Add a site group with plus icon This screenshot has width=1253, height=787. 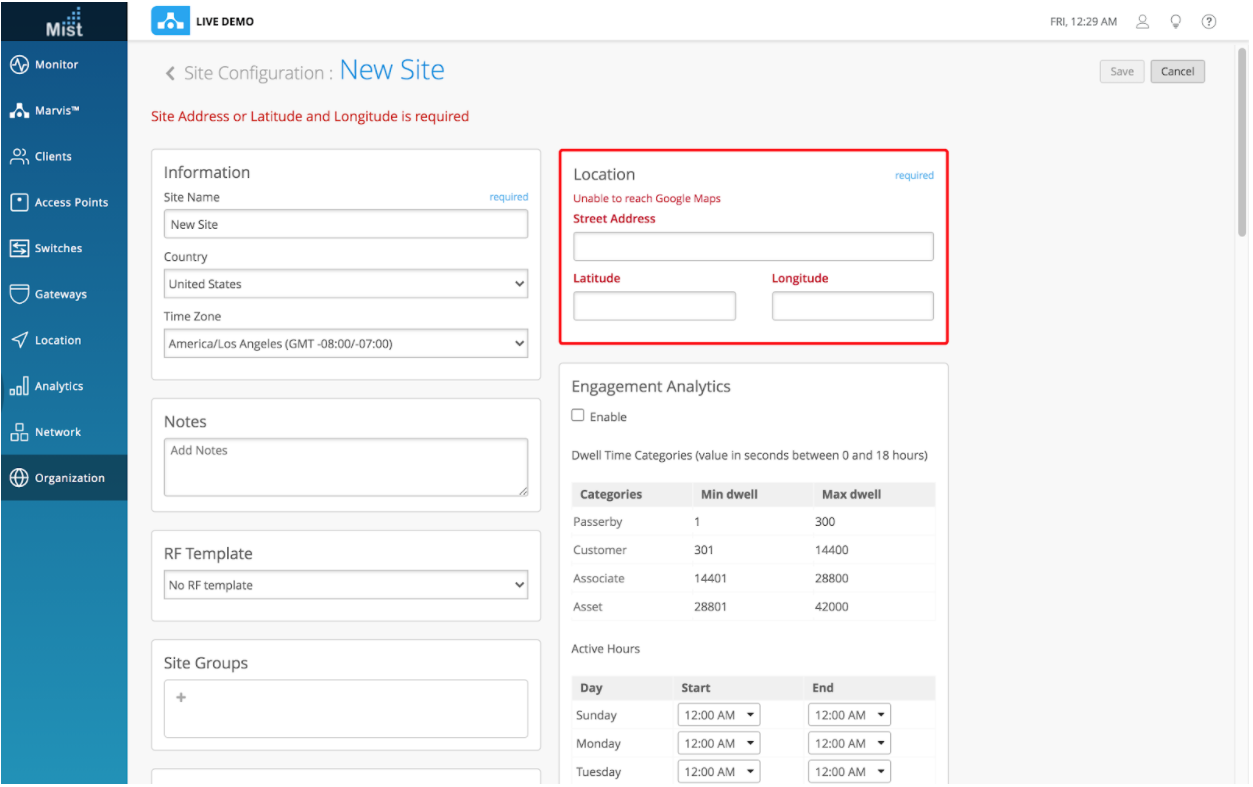(181, 698)
